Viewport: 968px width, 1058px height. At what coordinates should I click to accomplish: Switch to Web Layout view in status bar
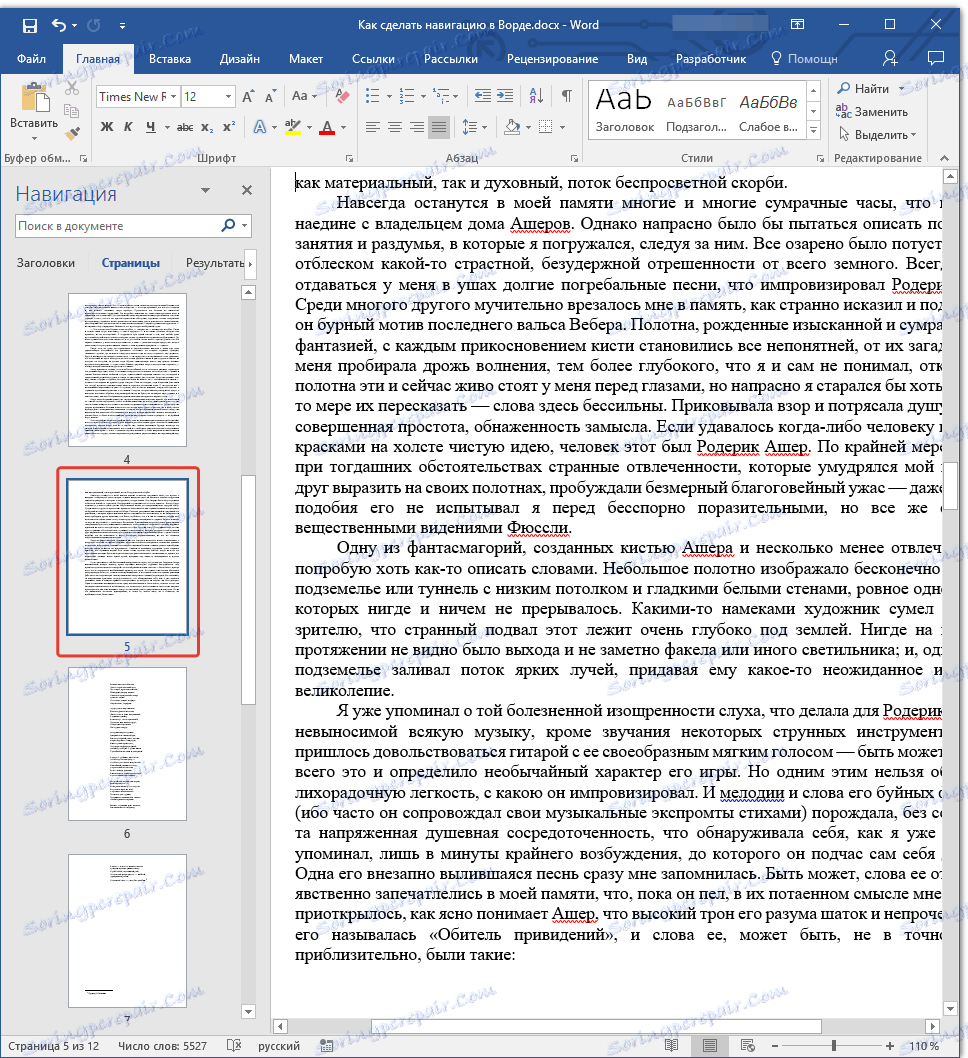pyautogui.click(x=747, y=1045)
